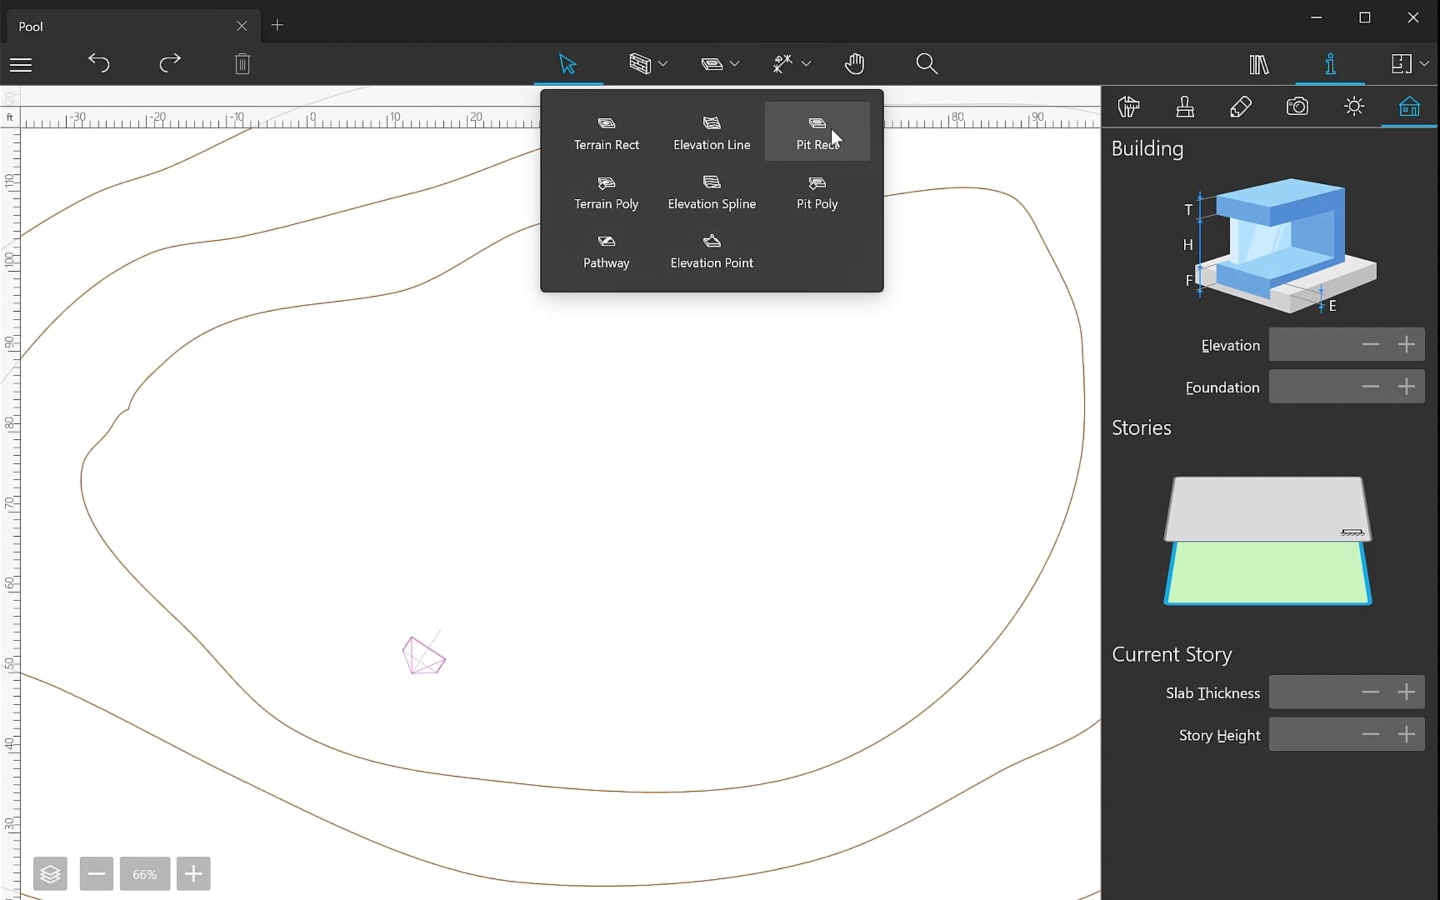
Task: Choose the Elevation Line tool
Action: click(711, 133)
